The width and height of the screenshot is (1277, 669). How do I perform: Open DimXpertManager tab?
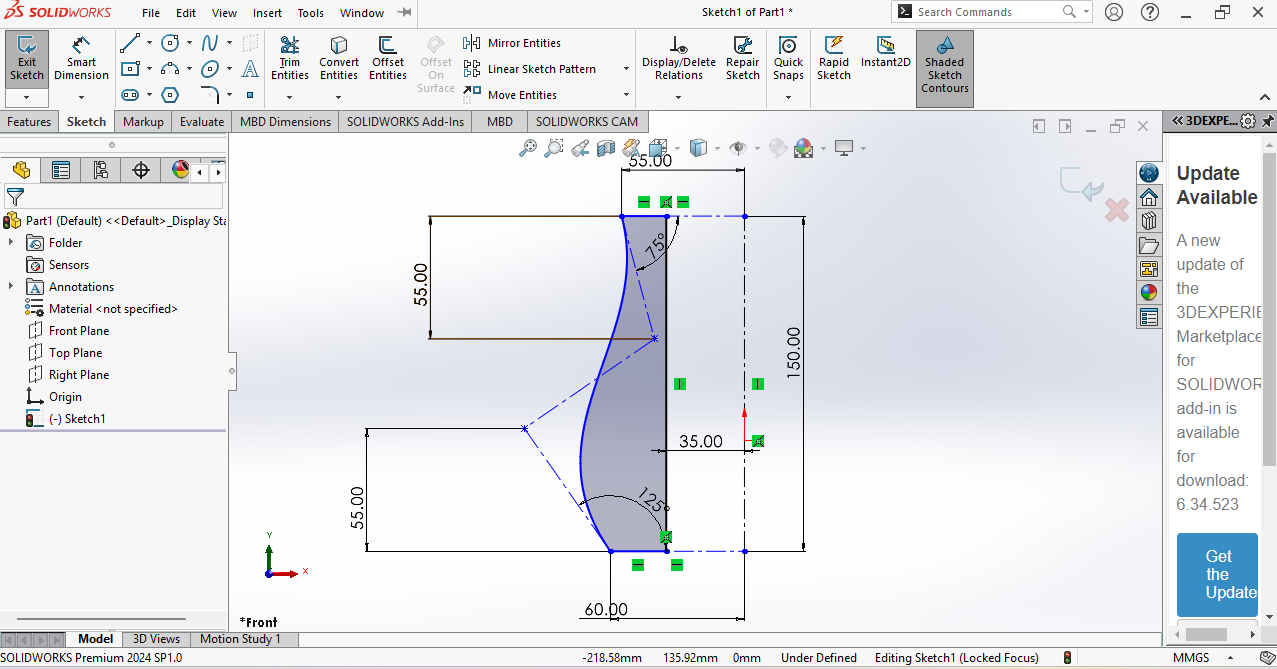[141, 170]
